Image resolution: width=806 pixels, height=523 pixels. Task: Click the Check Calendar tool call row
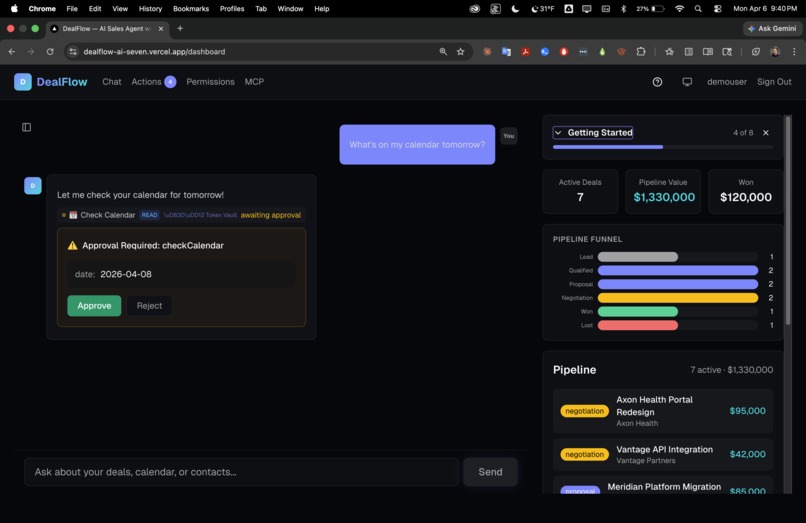coord(181,215)
